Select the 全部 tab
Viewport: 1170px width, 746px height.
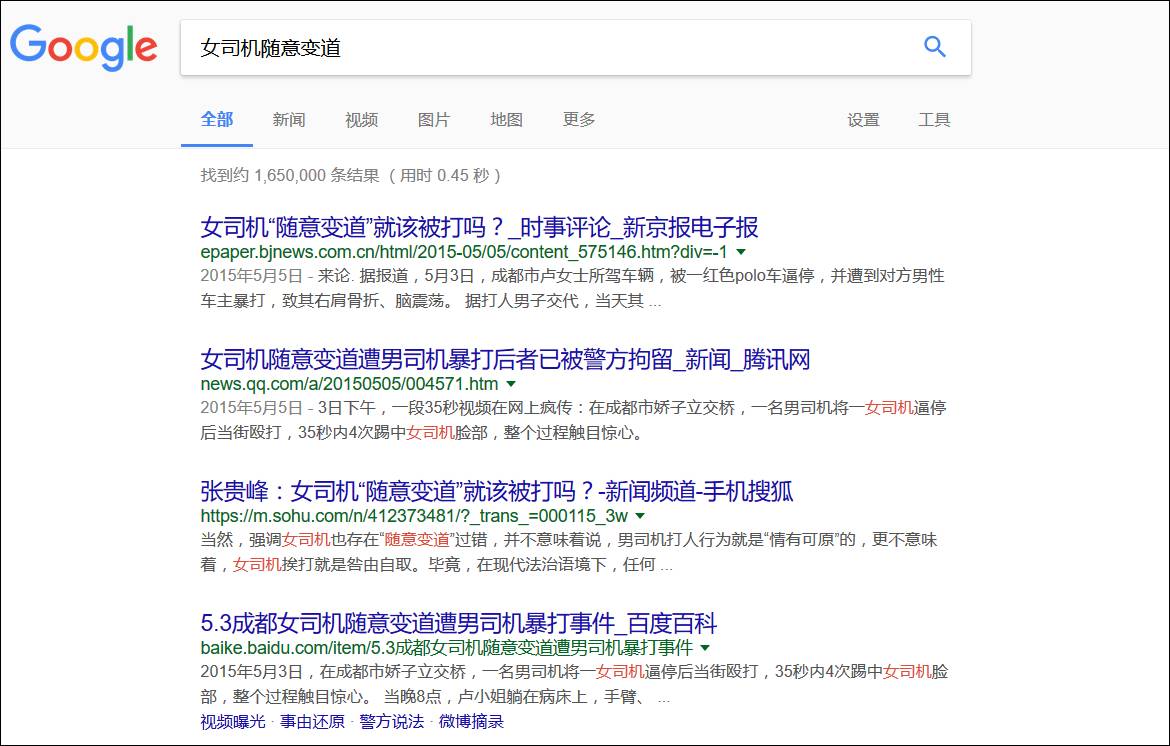(x=217, y=119)
